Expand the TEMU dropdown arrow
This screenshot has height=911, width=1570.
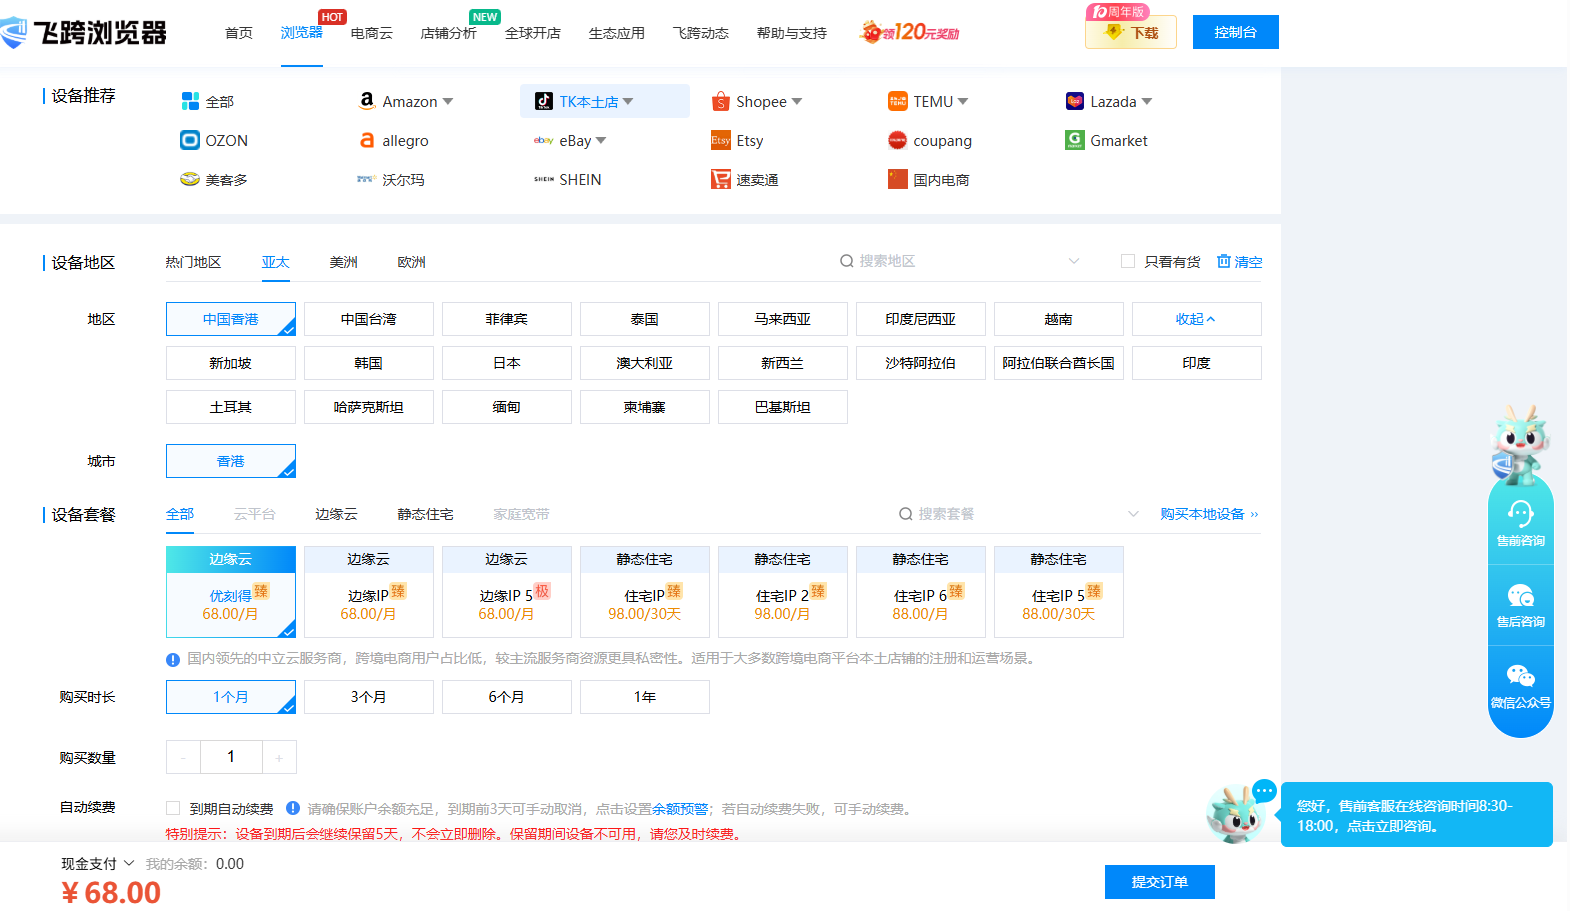(x=963, y=101)
